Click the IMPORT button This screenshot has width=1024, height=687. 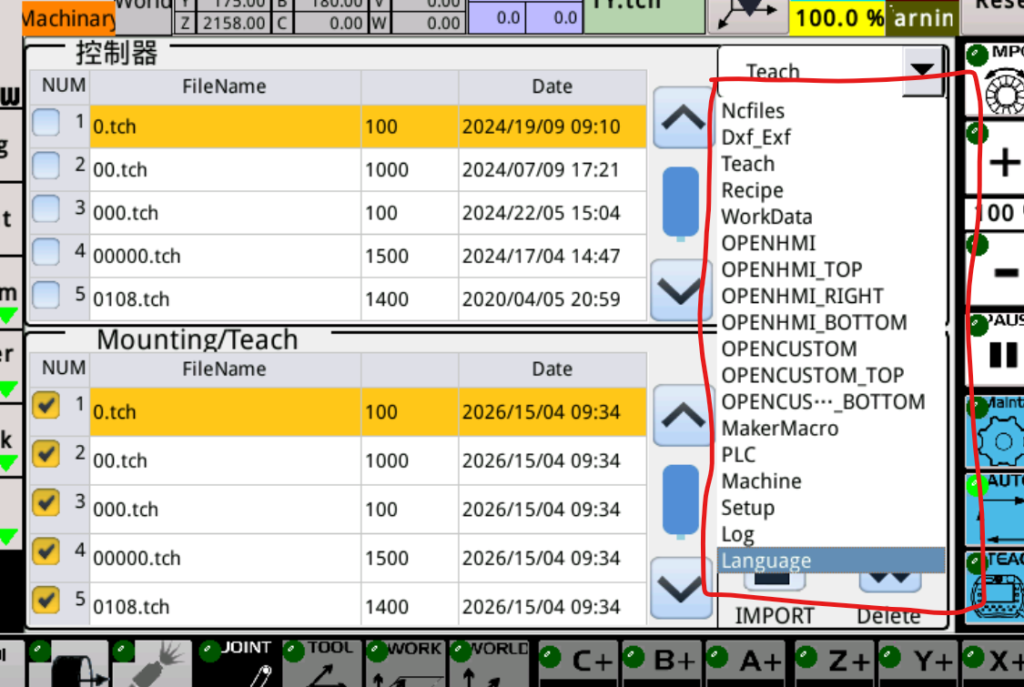click(774, 616)
